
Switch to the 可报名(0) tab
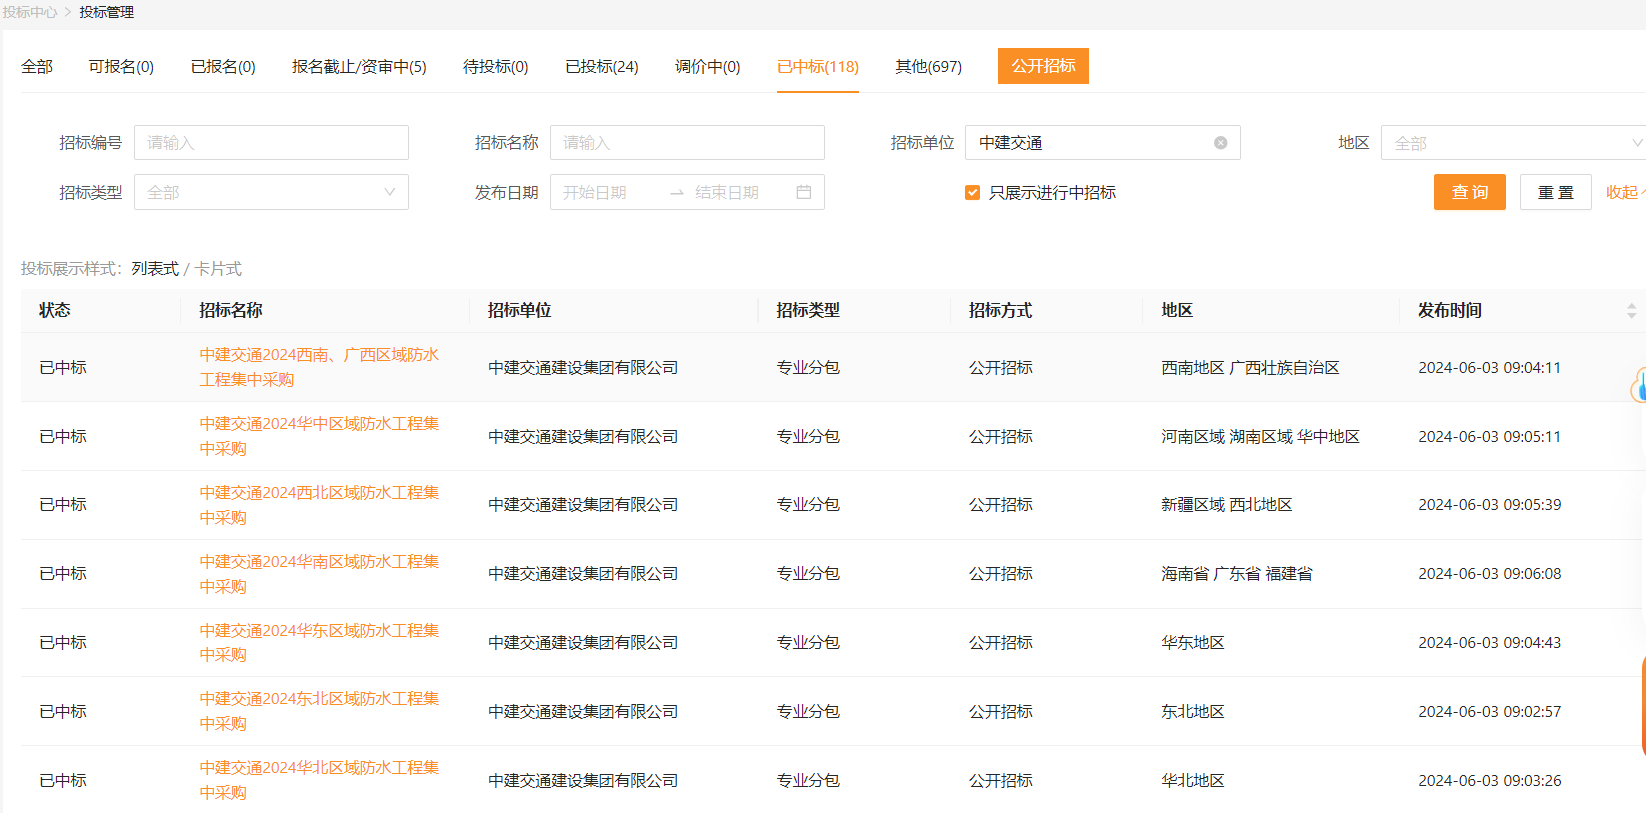tap(121, 66)
